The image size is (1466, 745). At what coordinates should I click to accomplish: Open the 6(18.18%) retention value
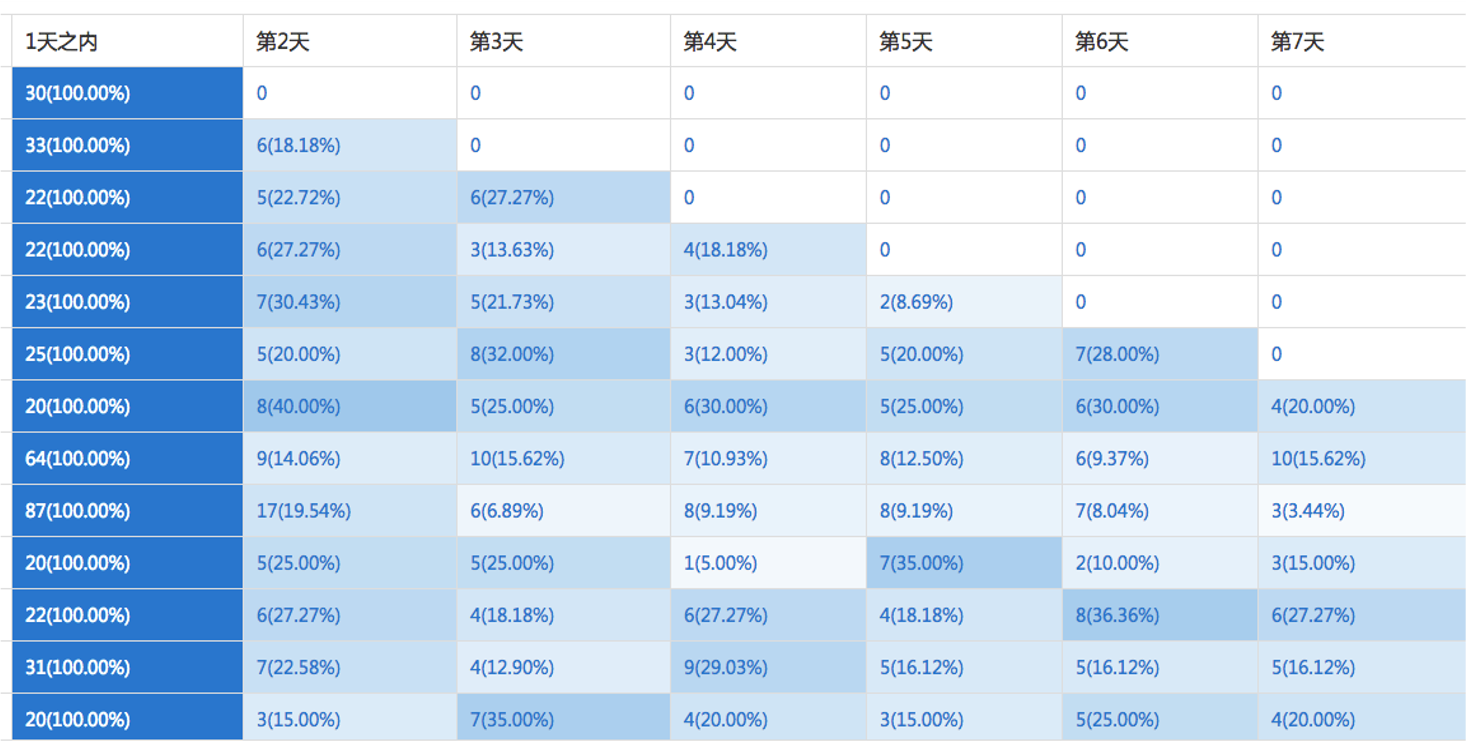pos(298,146)
